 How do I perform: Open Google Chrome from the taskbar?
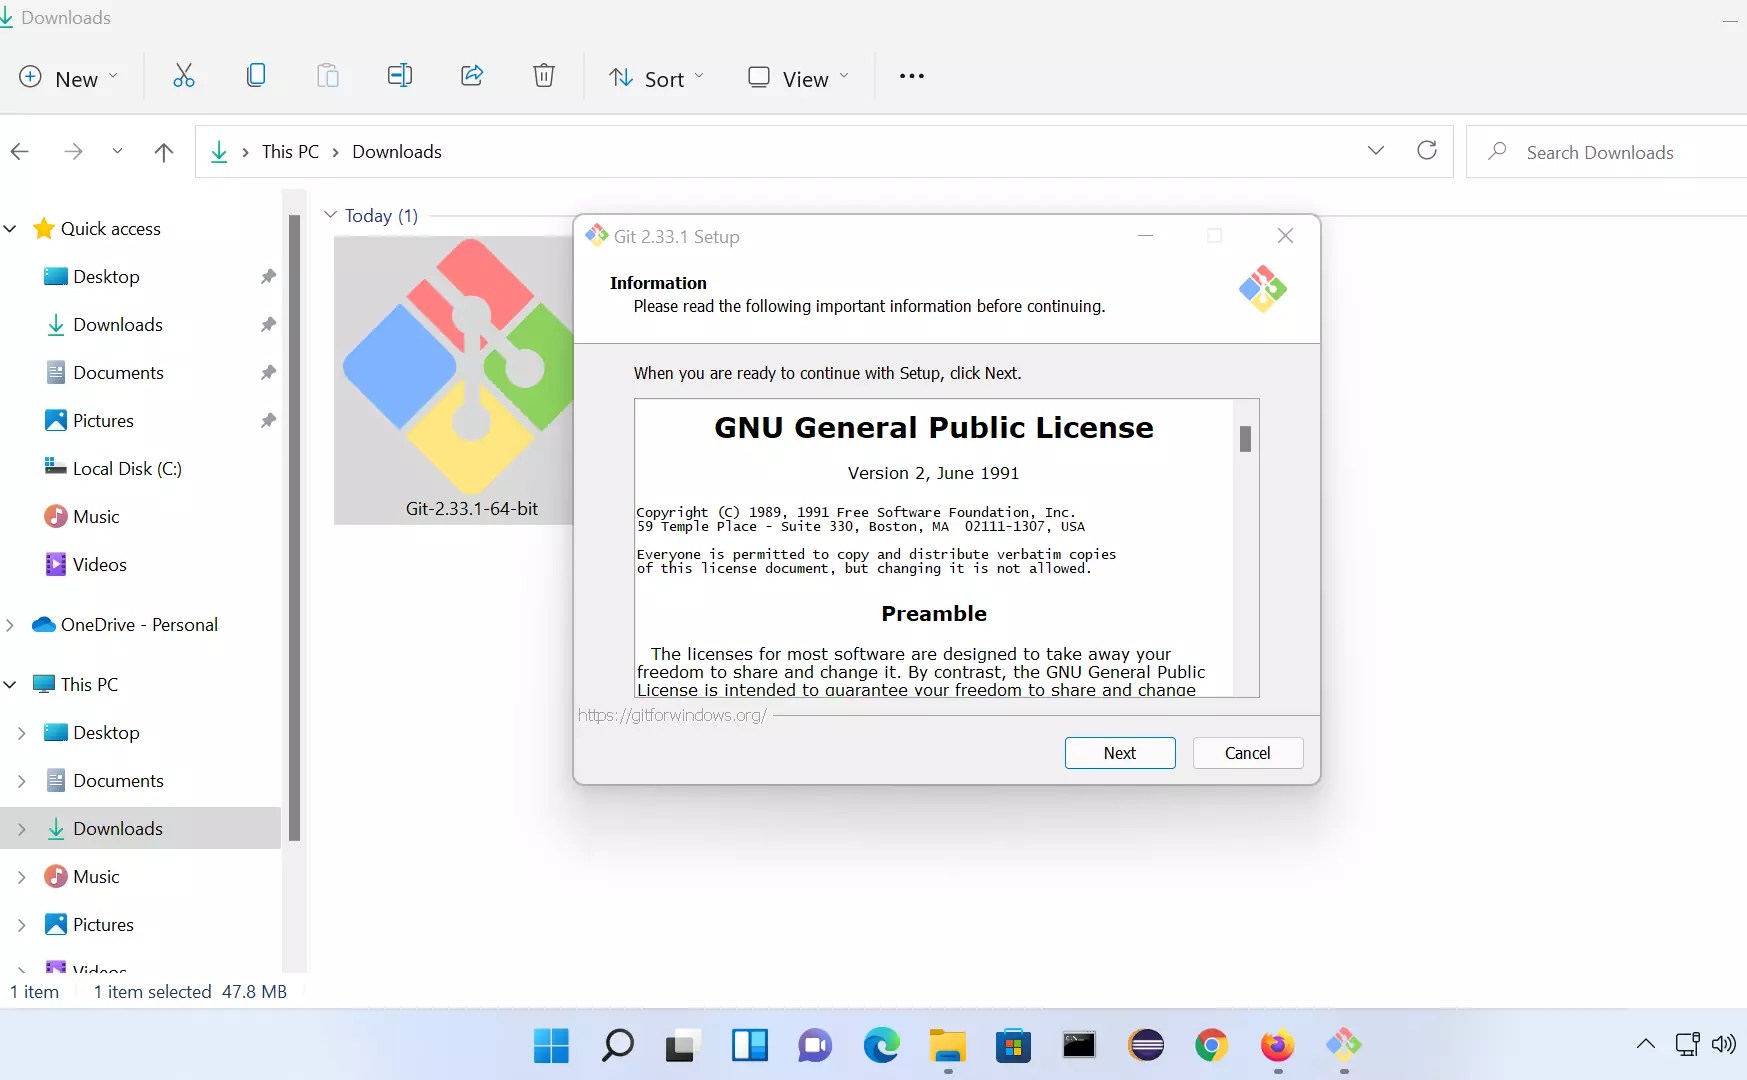click(x=1211, y=1046)
